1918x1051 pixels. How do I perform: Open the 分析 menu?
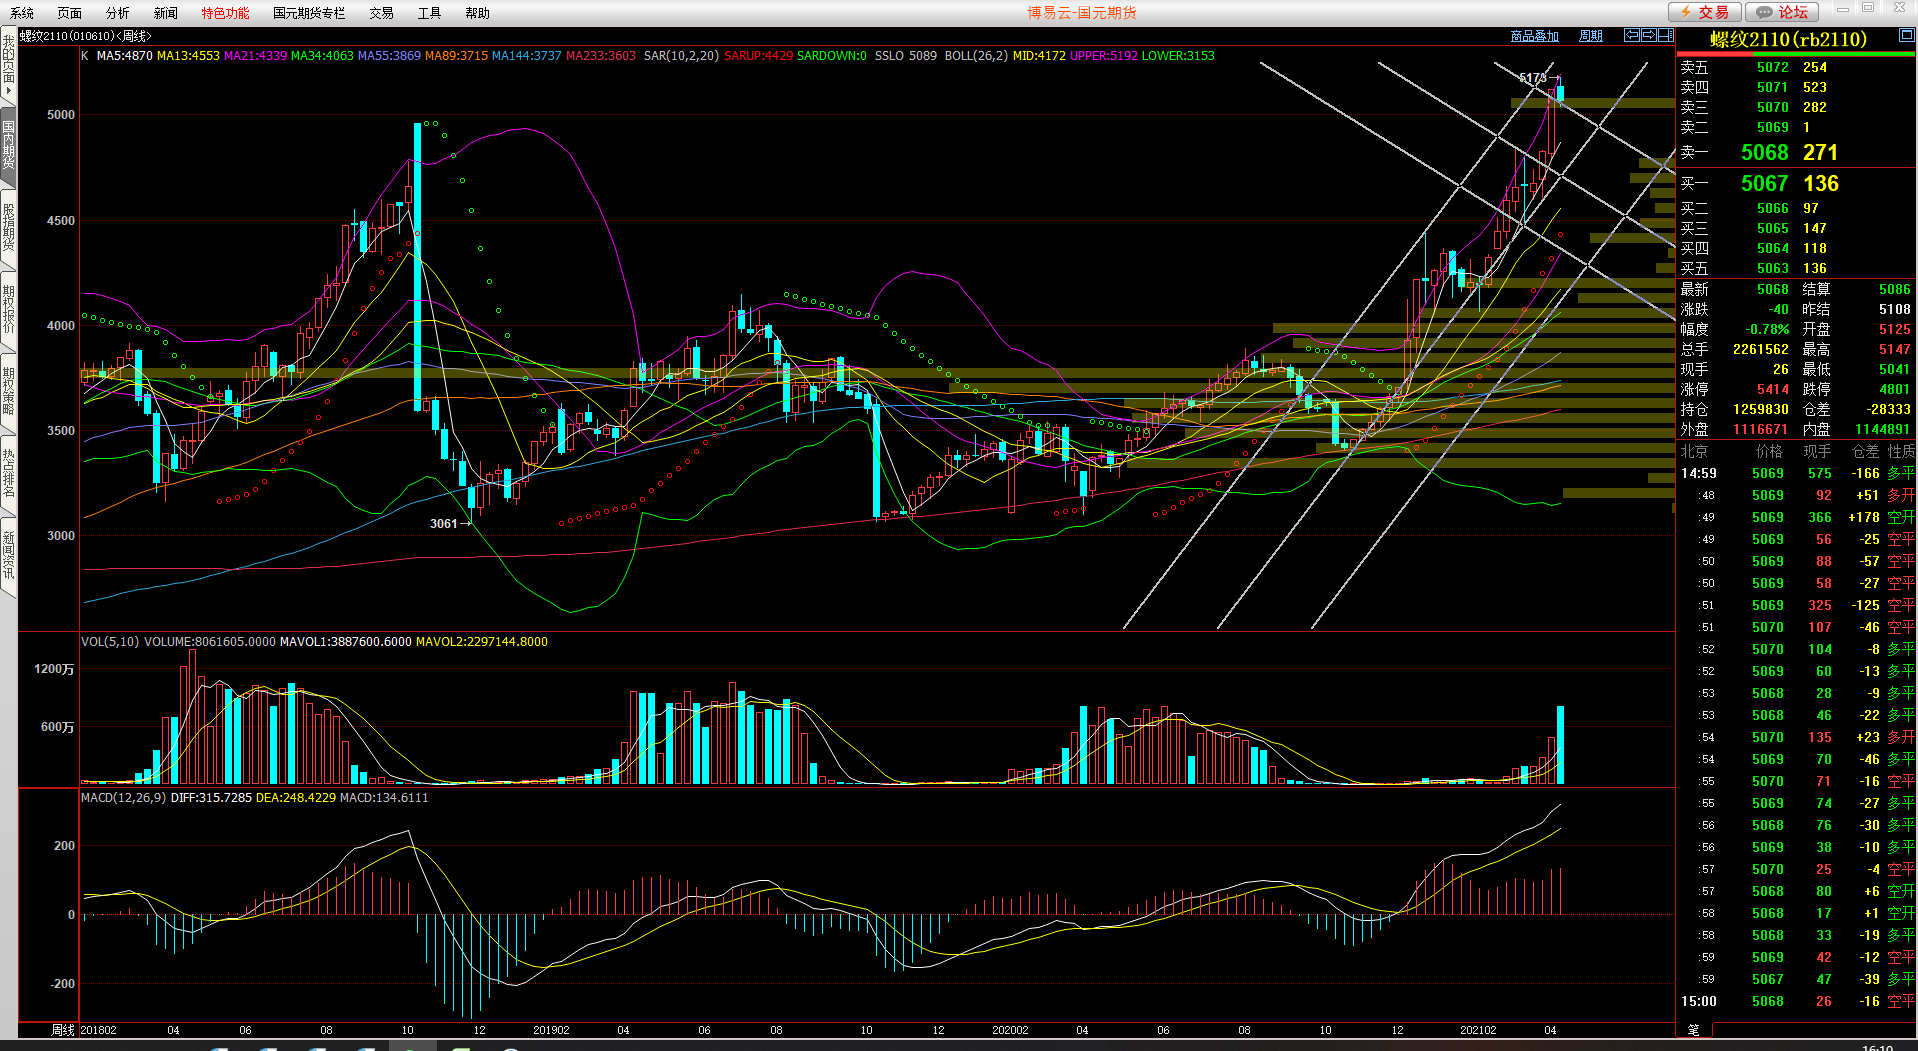(x=117, y=13)
